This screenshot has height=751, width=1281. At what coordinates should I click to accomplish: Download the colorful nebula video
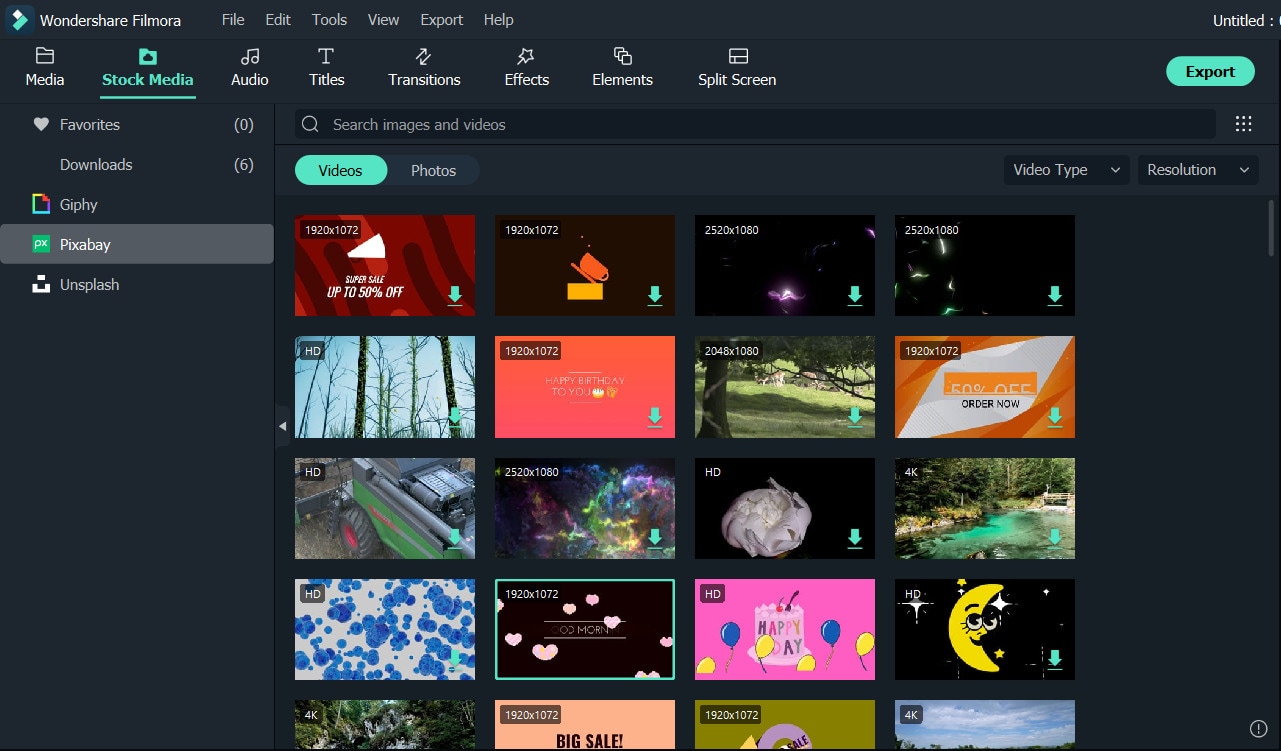pyautogui.click(x=655, y=538)
